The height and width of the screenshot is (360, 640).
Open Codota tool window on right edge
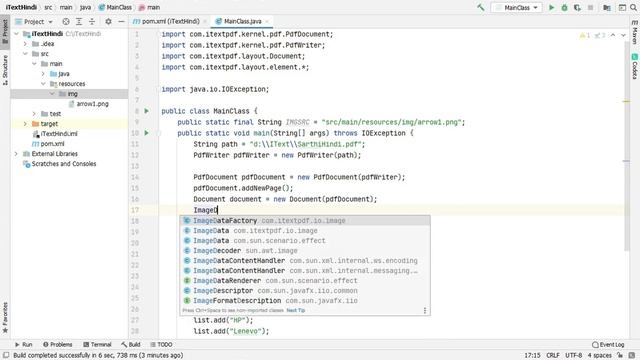635,66
